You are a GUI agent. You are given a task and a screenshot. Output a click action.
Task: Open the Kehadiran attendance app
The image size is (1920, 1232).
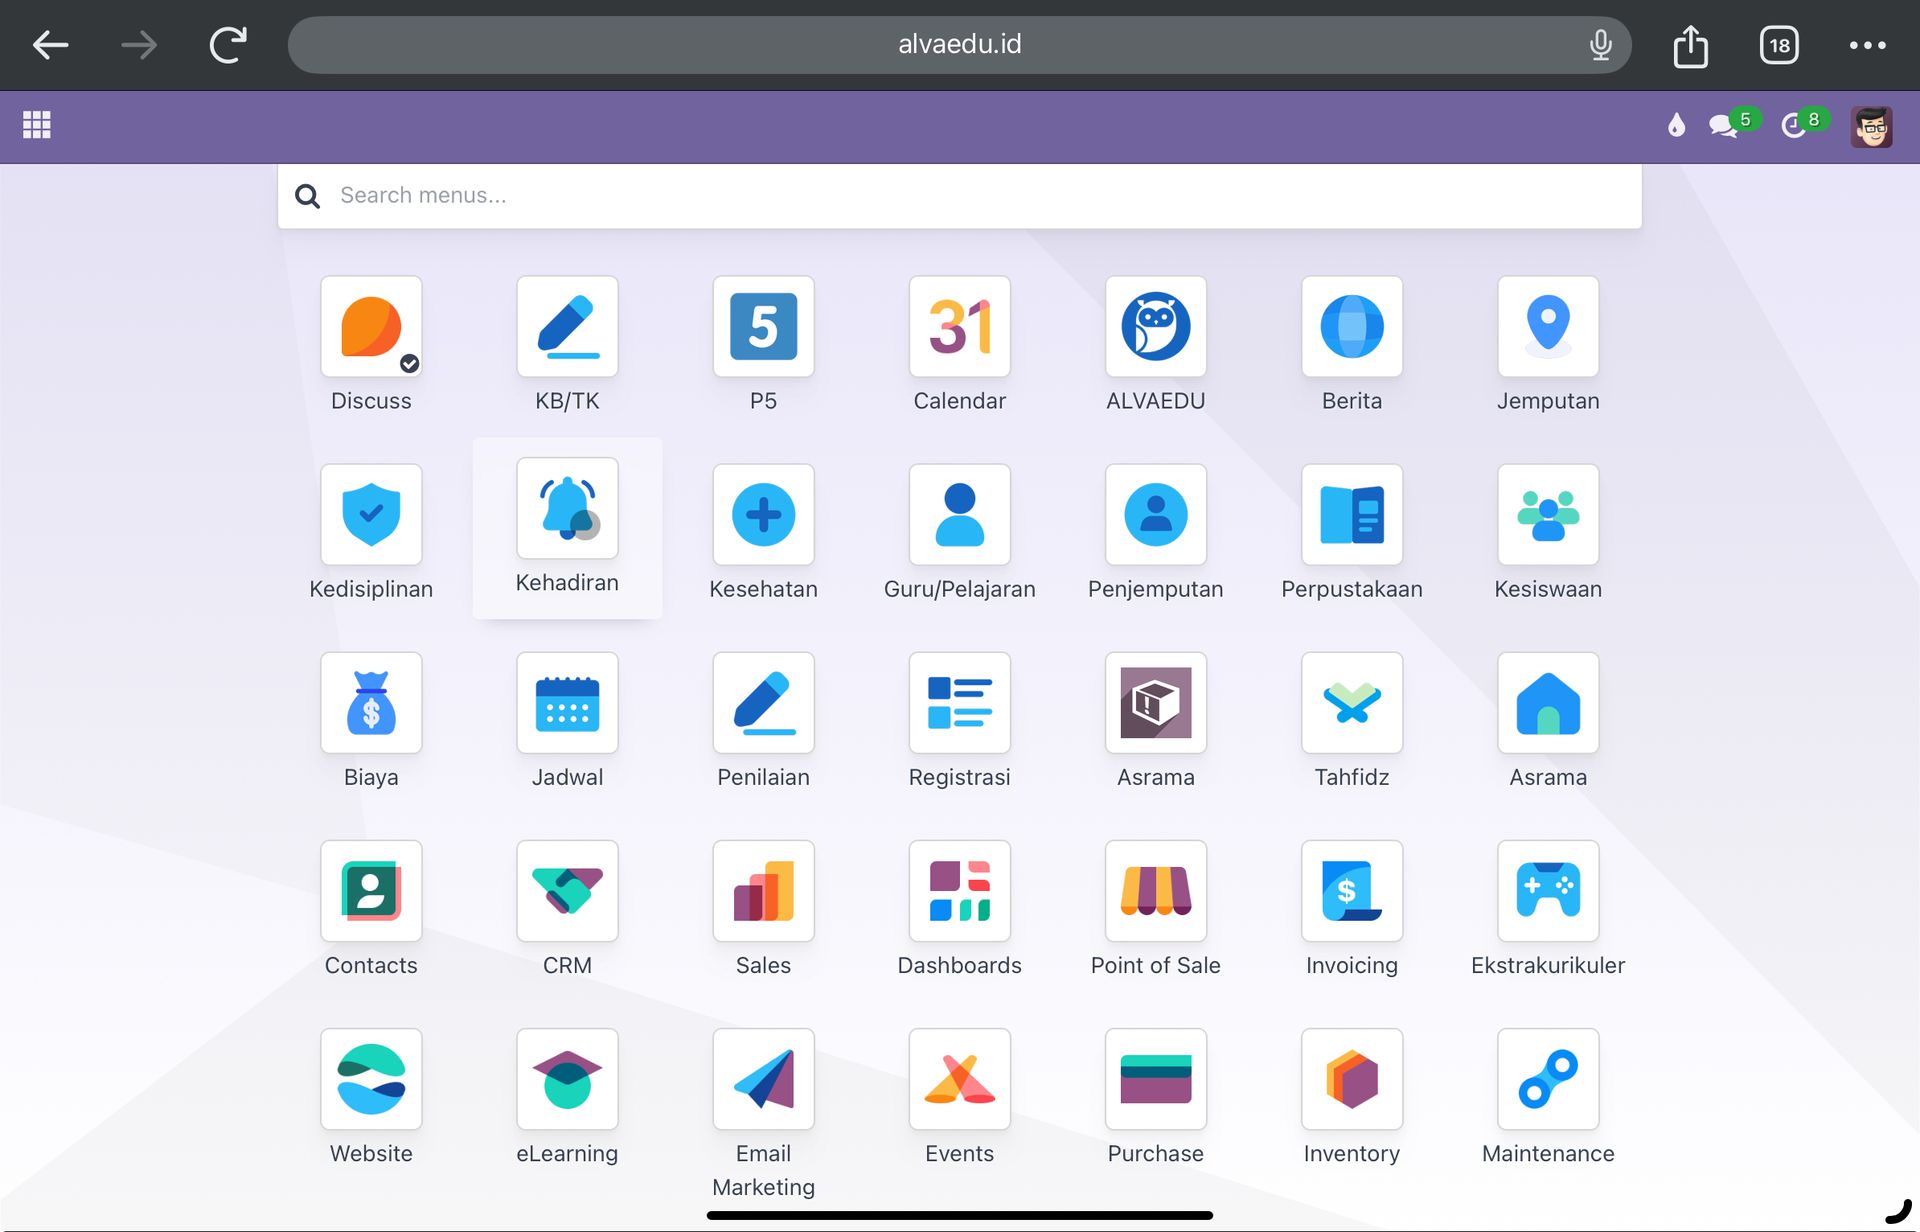(567, 508)
